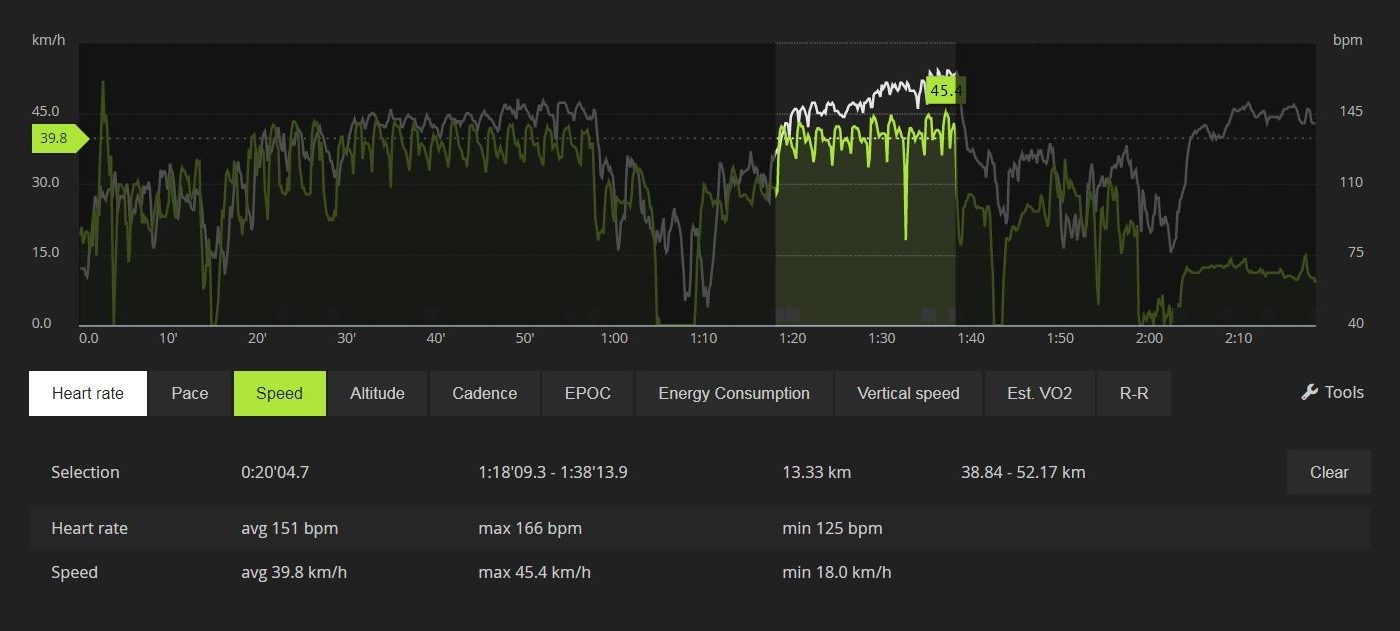Screen dimensions: 1400x631
Task: Clear the current graph selection
Action: point(1328,473)
